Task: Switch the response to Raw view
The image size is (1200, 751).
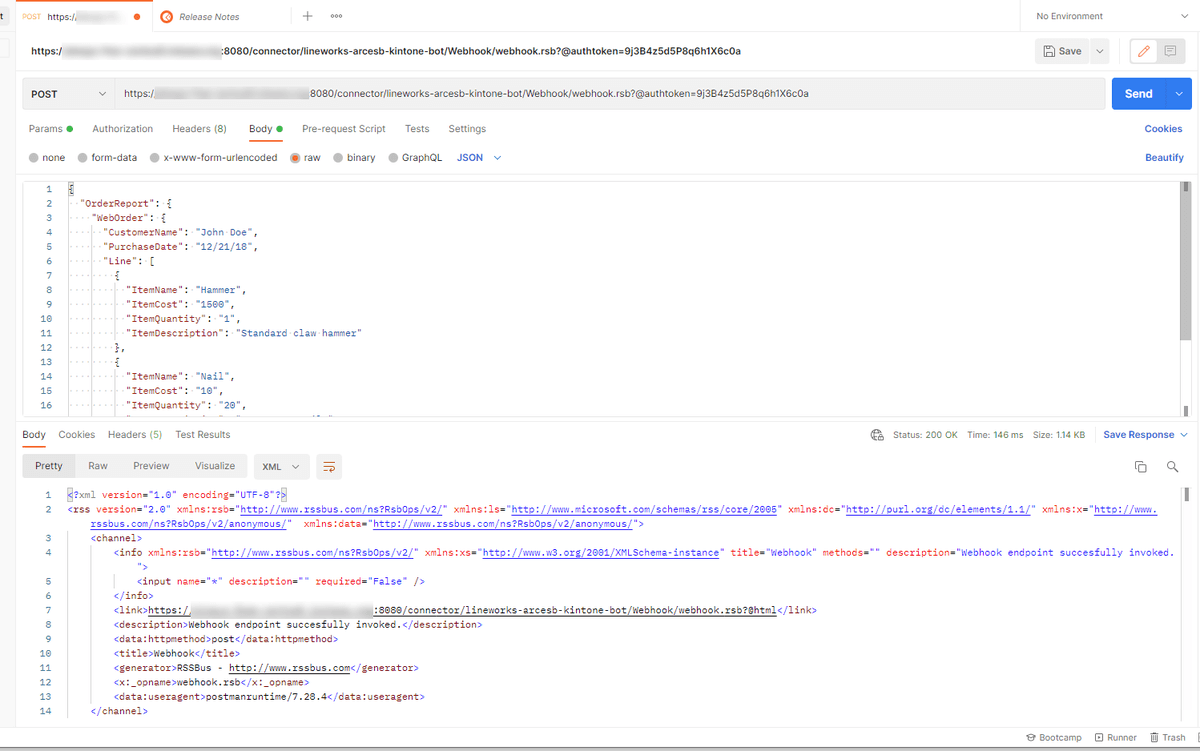Action: coord(98,466)
